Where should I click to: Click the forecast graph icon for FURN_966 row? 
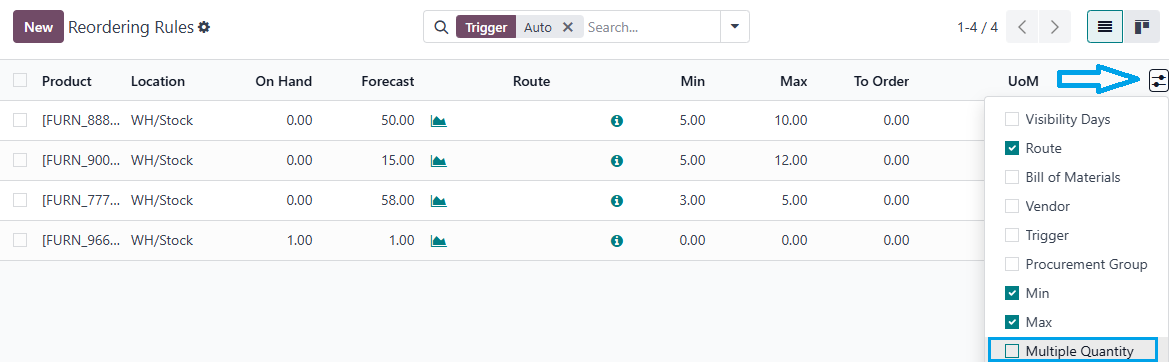[438, 241]
